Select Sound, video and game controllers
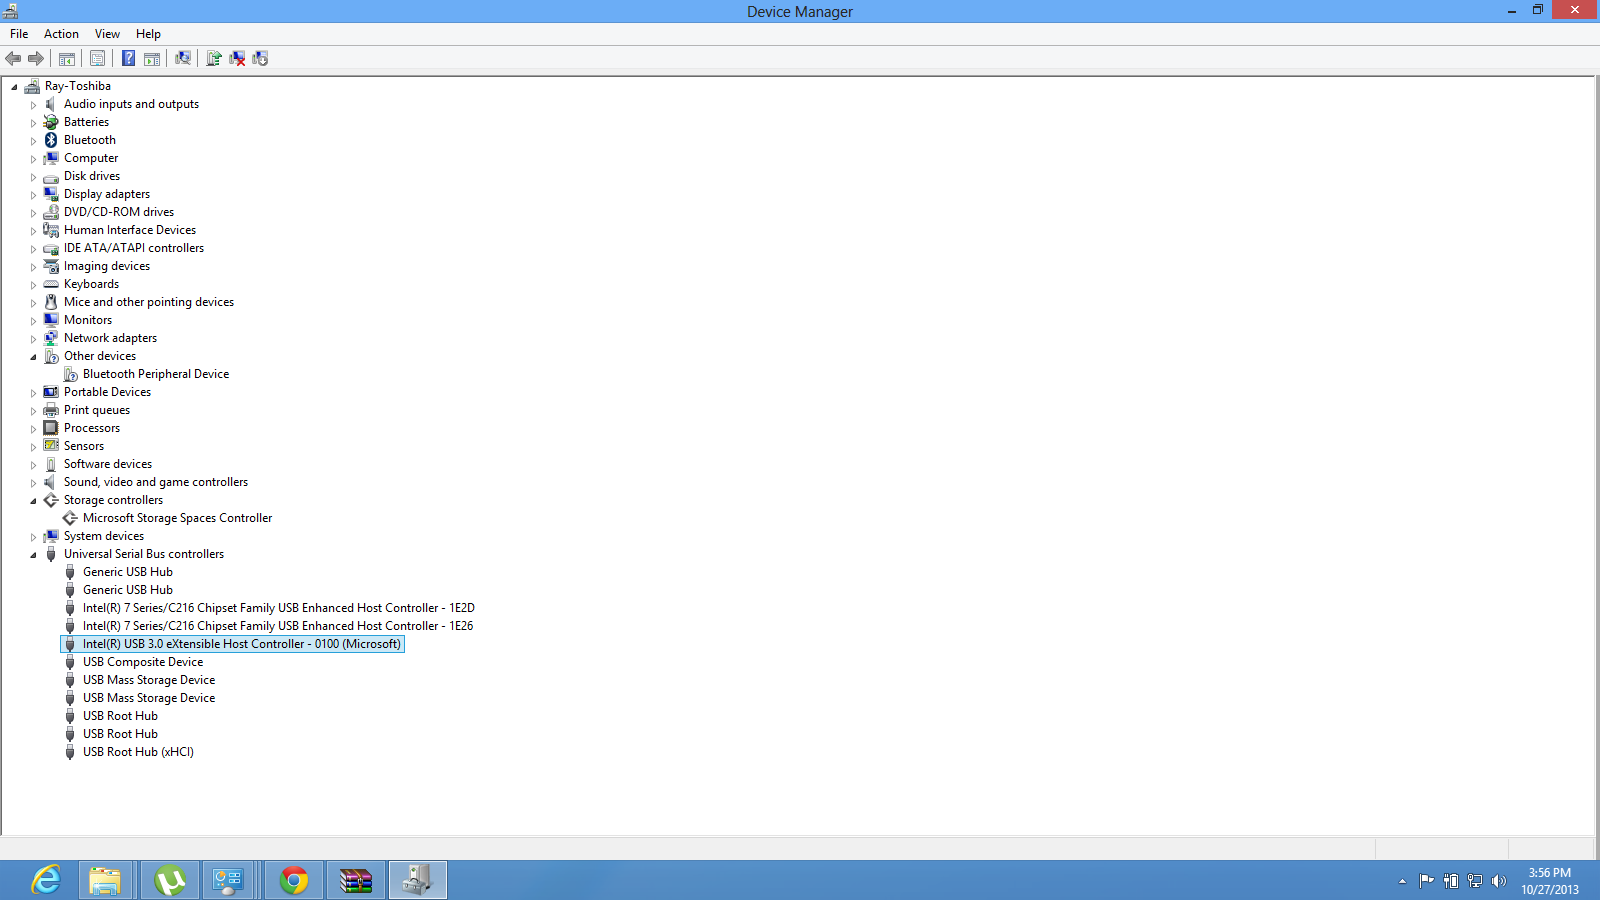Viewport: 1600px width, 900px height. pos(156,482)
